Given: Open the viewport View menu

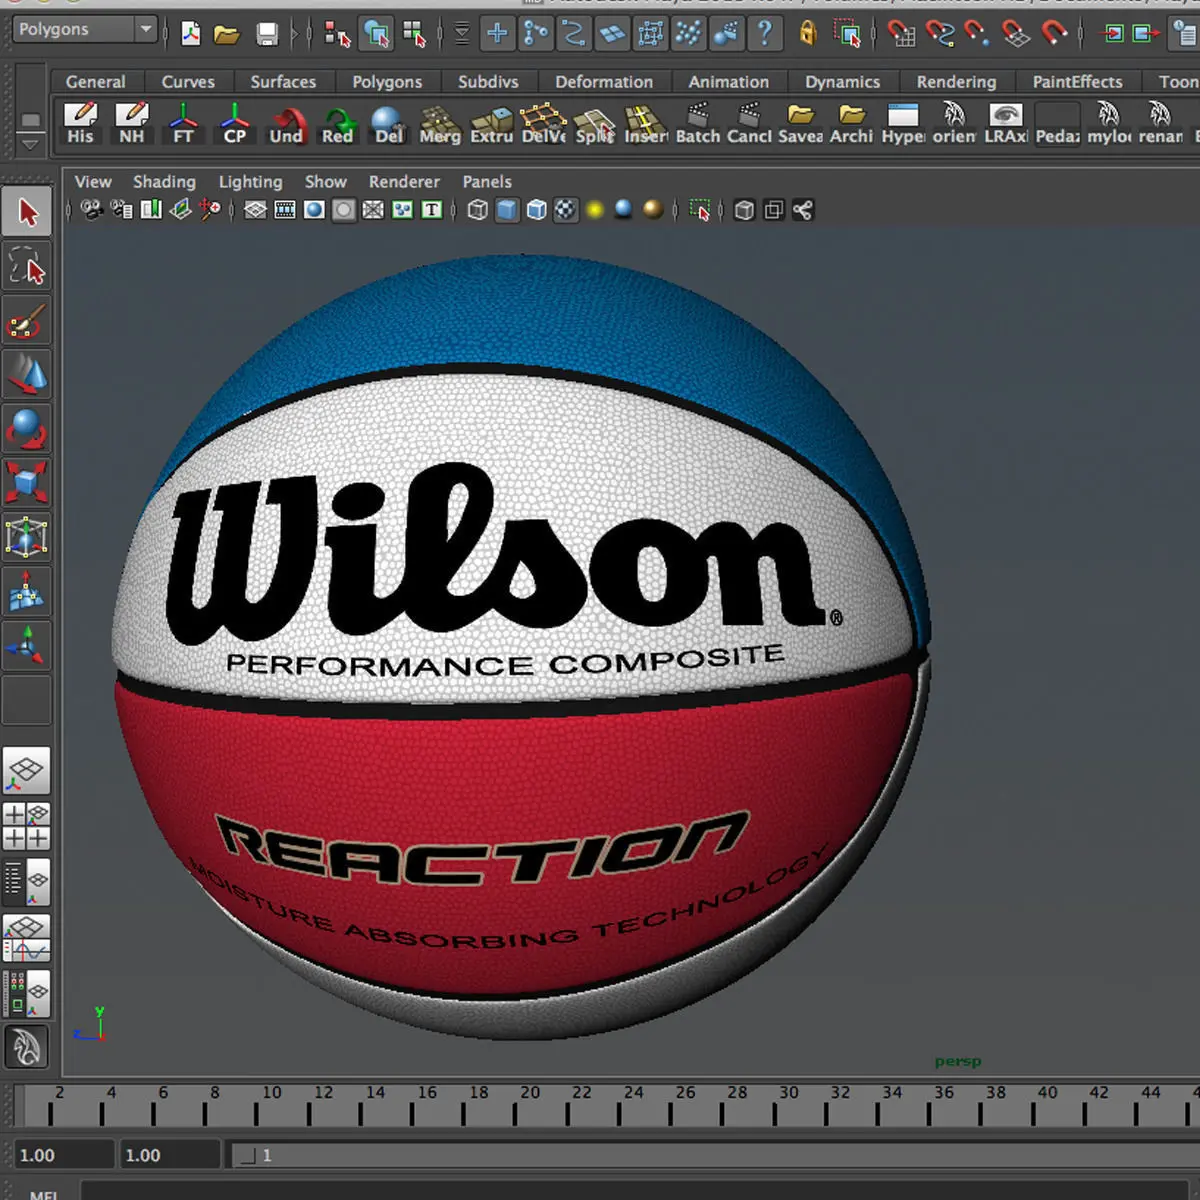Looking at the screenshot, I should pos(93,182).
